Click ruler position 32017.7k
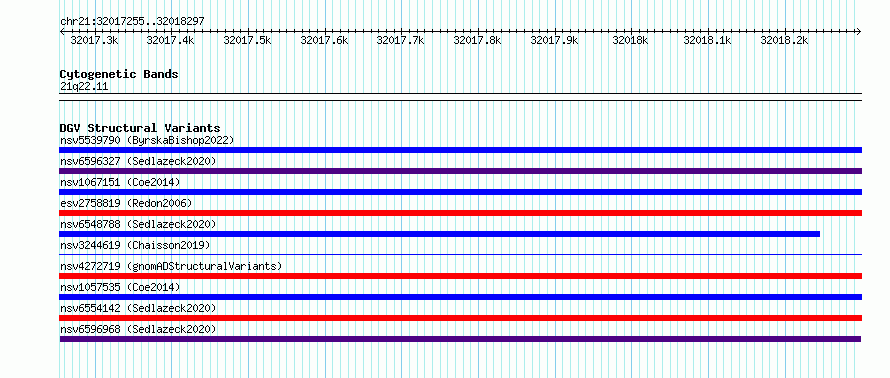The height and width of the screenshot is (378, 890). 401,40
